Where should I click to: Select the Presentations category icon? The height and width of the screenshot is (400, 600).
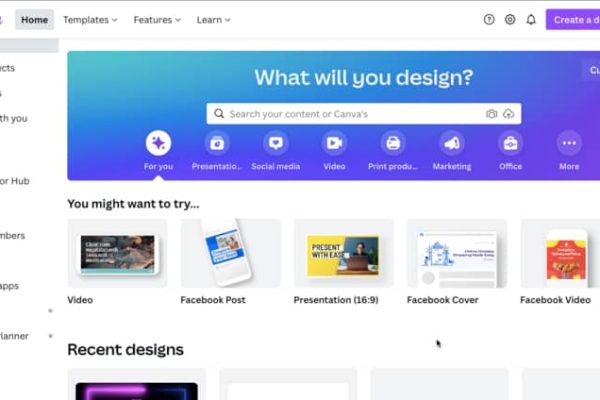[217, 143]
